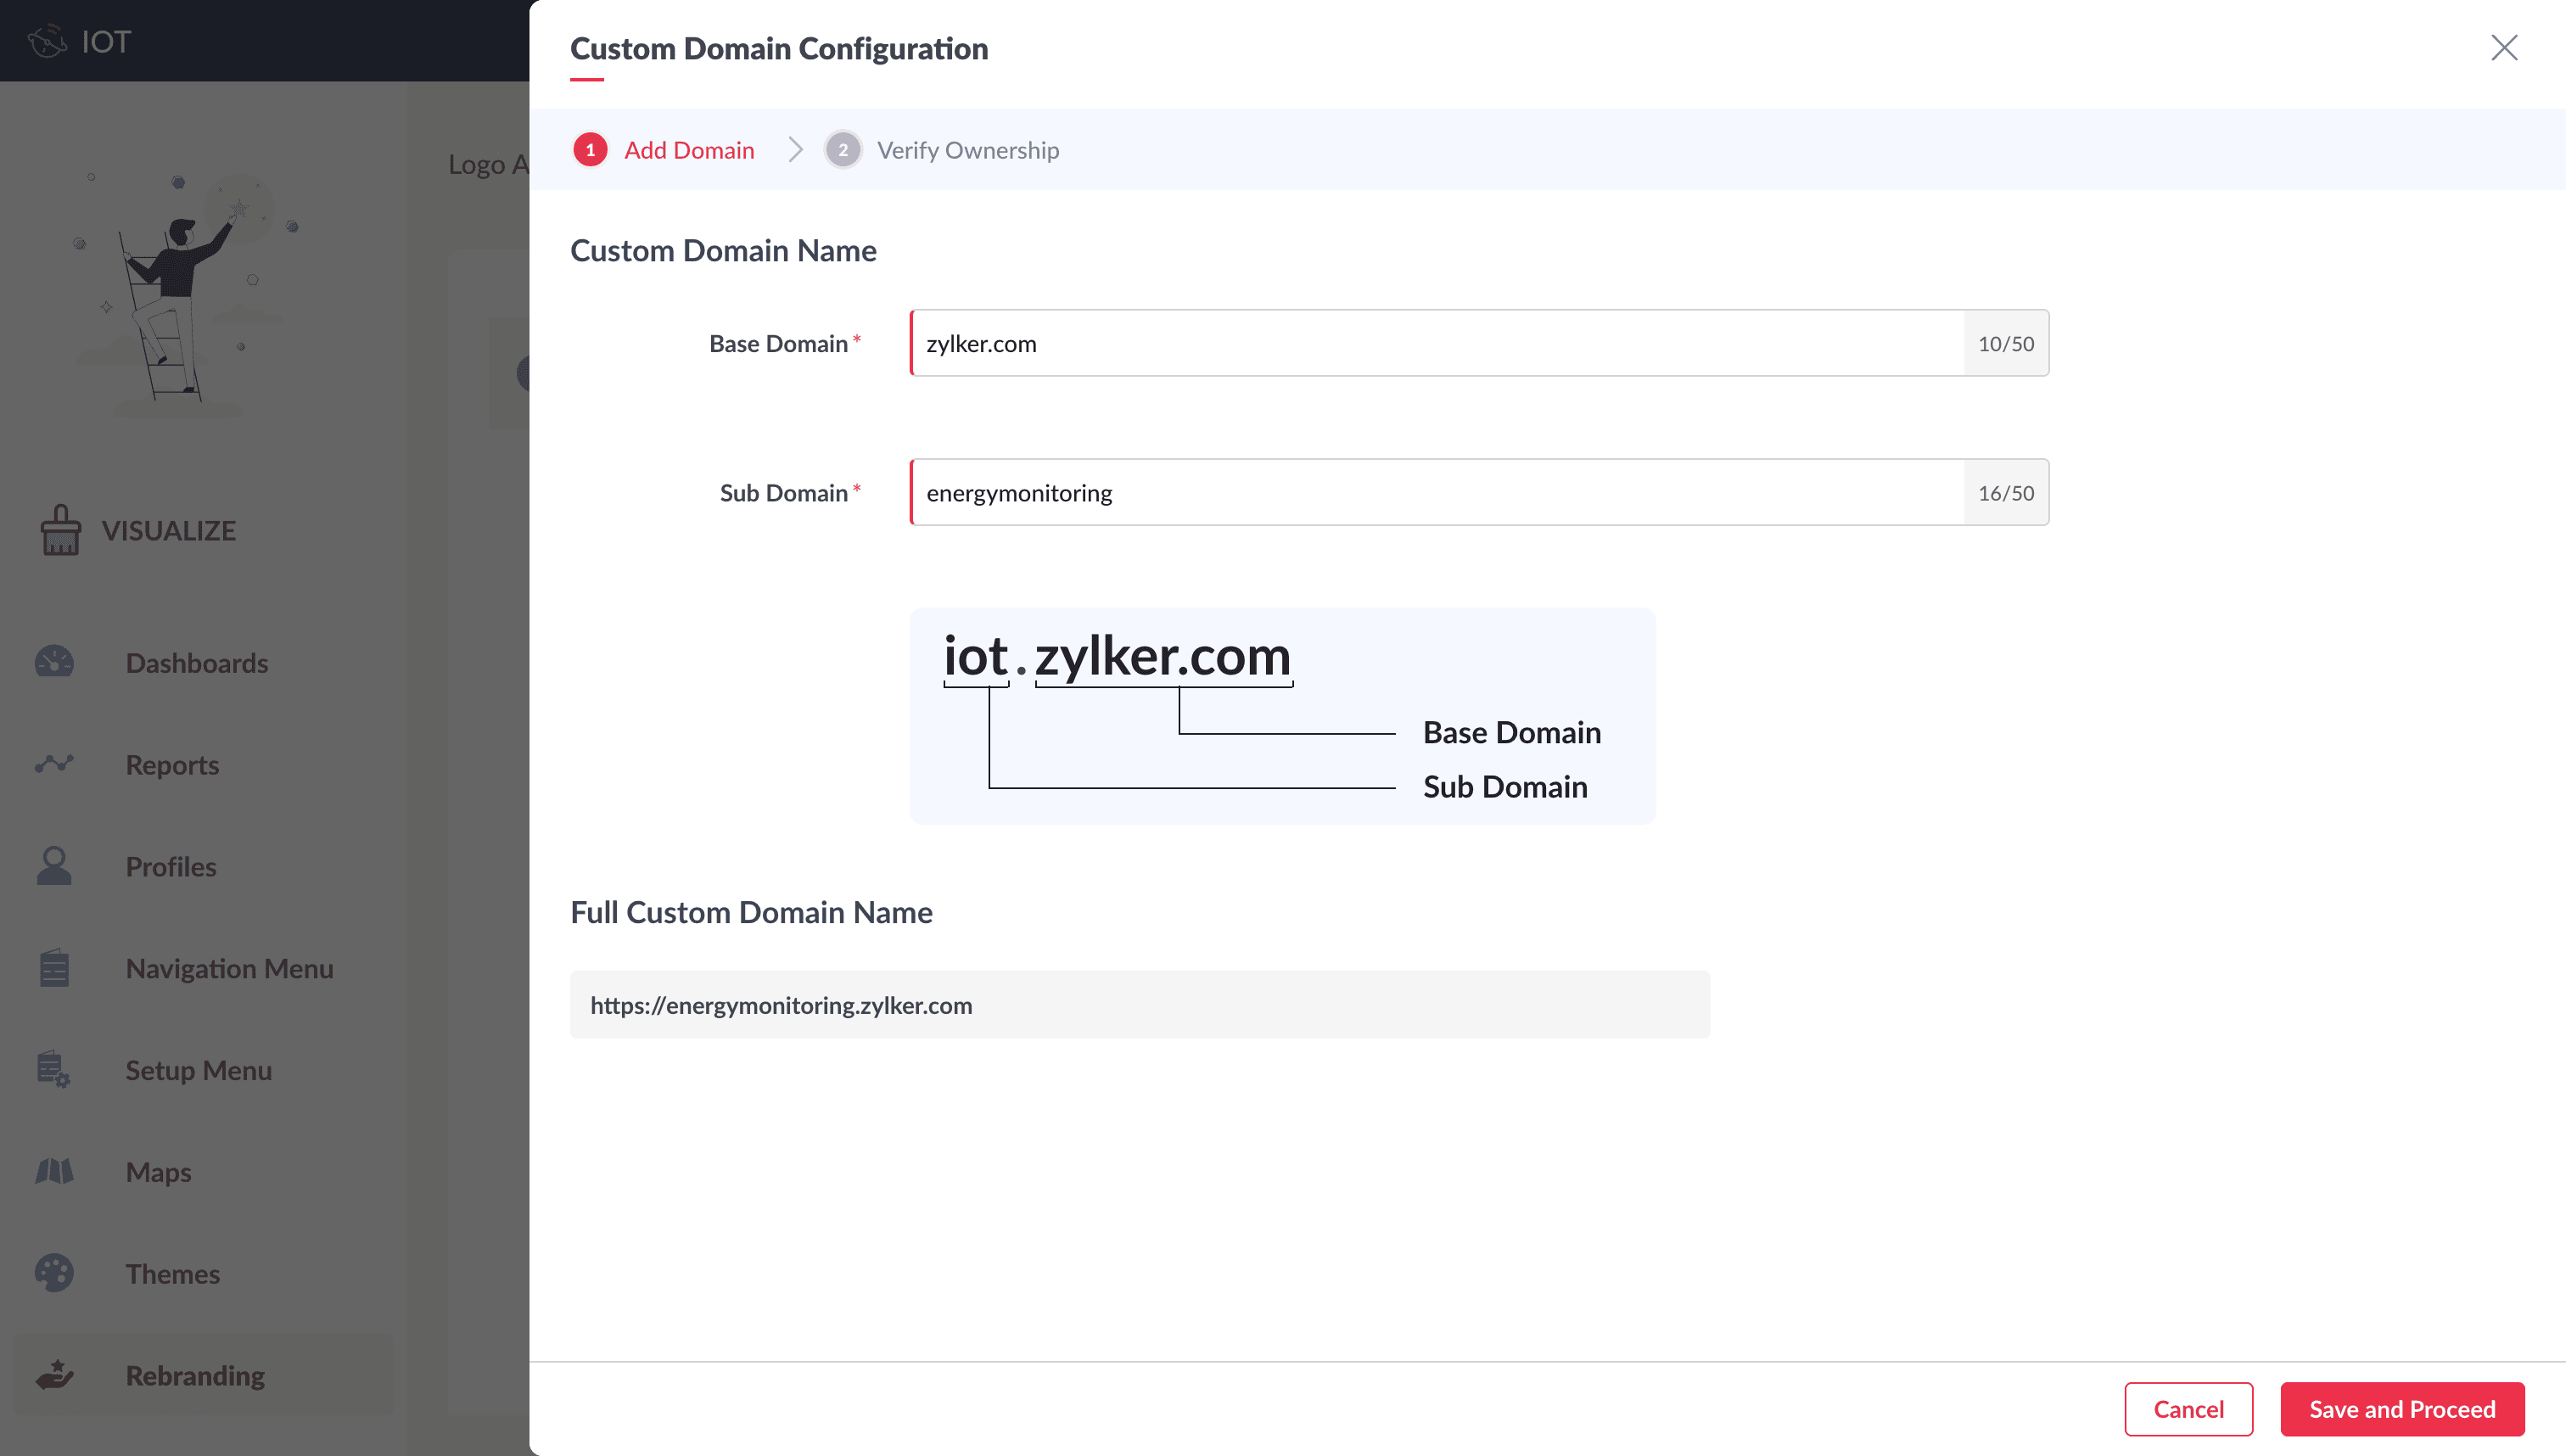Click the Setup Menu gear-list icon
The height and width of the screenshot is (1456, 2566).
(54, 1070)
